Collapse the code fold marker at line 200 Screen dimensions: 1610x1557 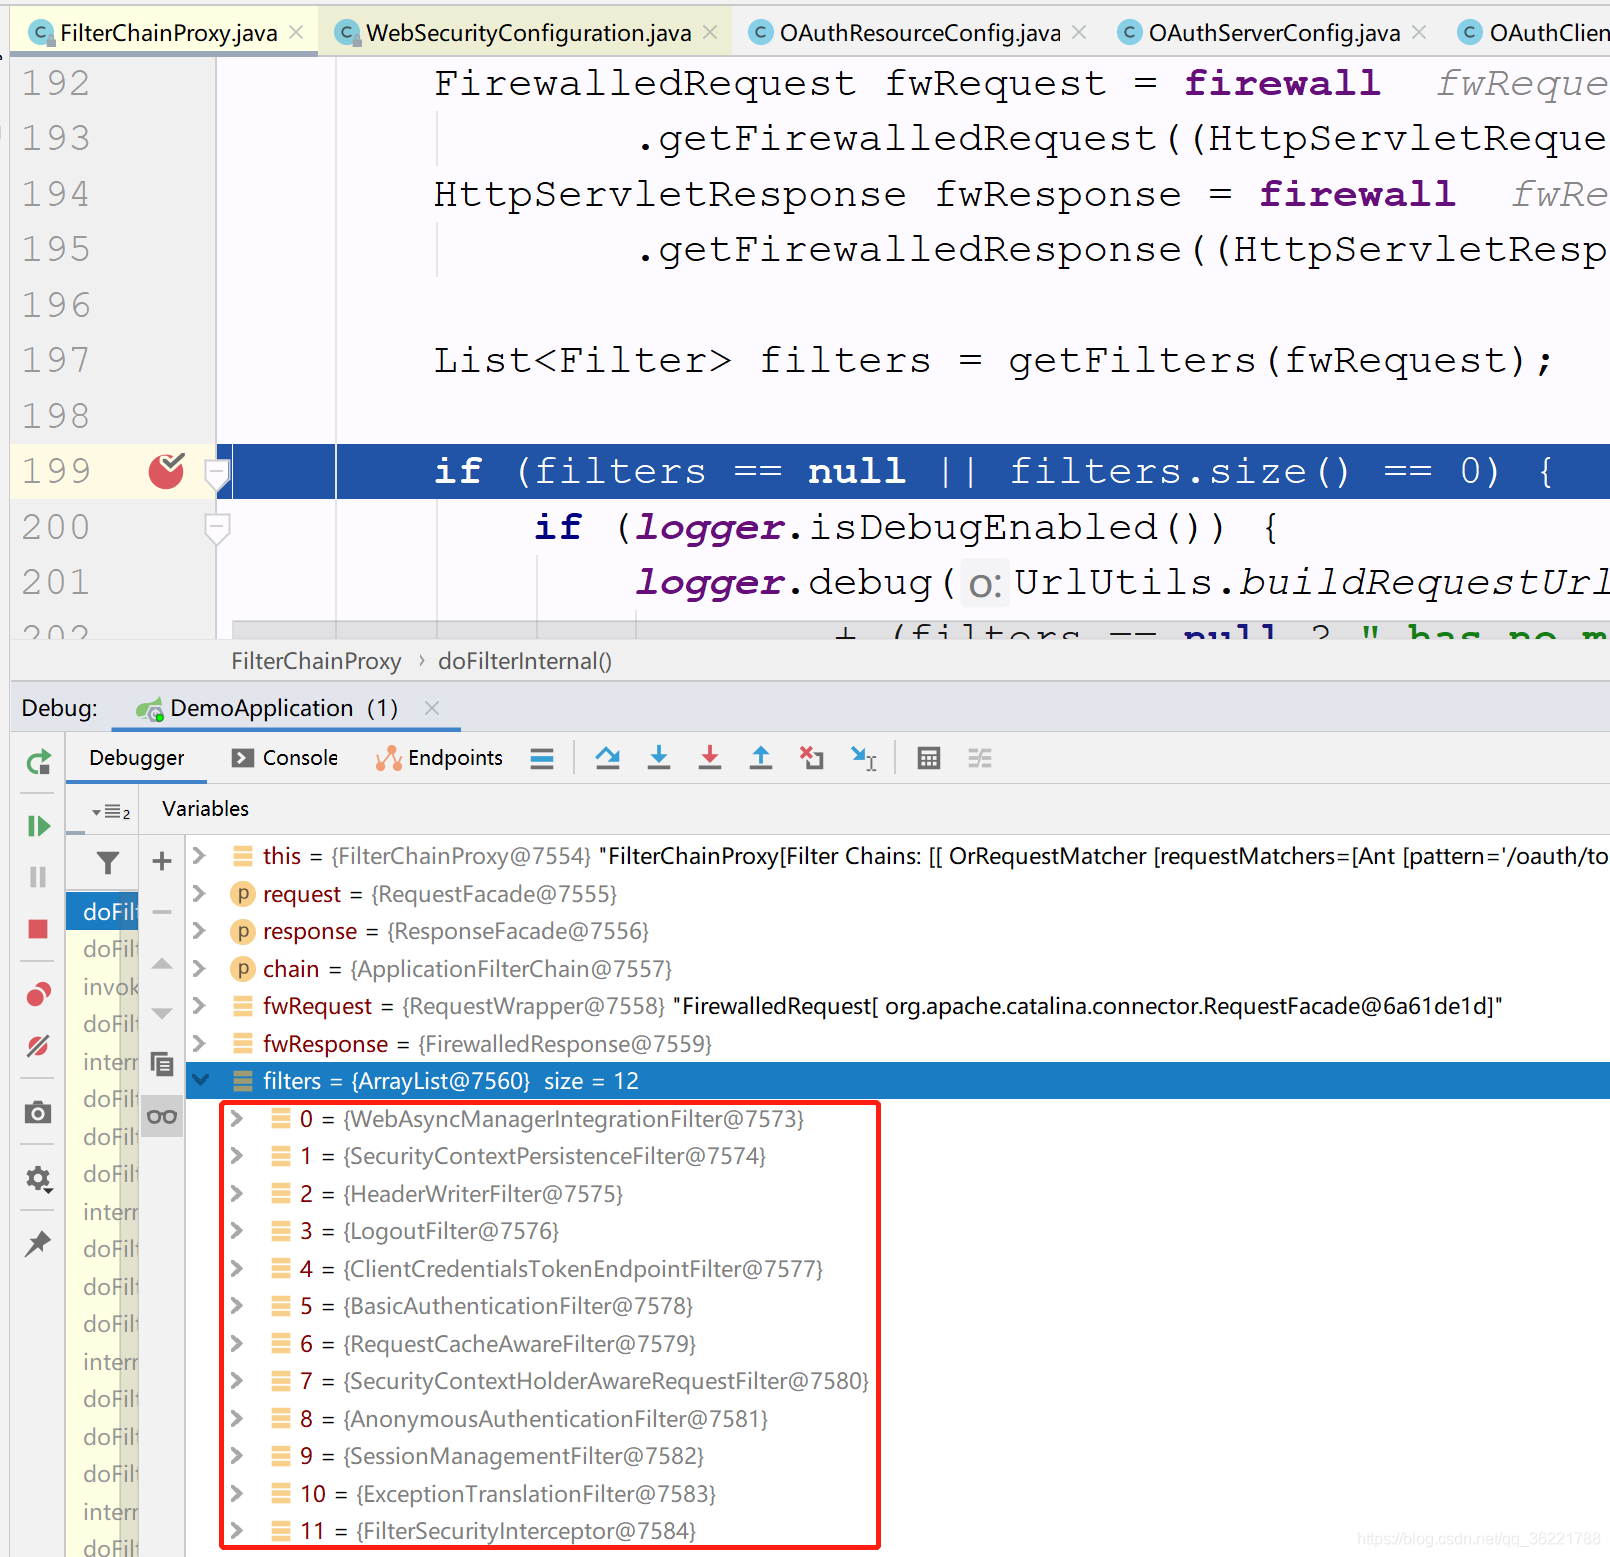pyautogui.click(x=217, y=527)
